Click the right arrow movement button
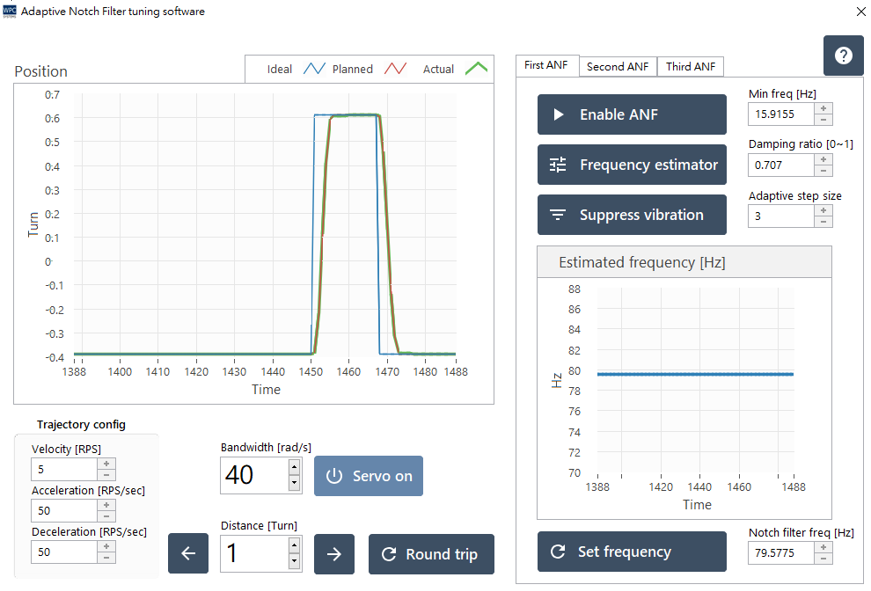Screen dimensions: 871x591 click(333, 553)
